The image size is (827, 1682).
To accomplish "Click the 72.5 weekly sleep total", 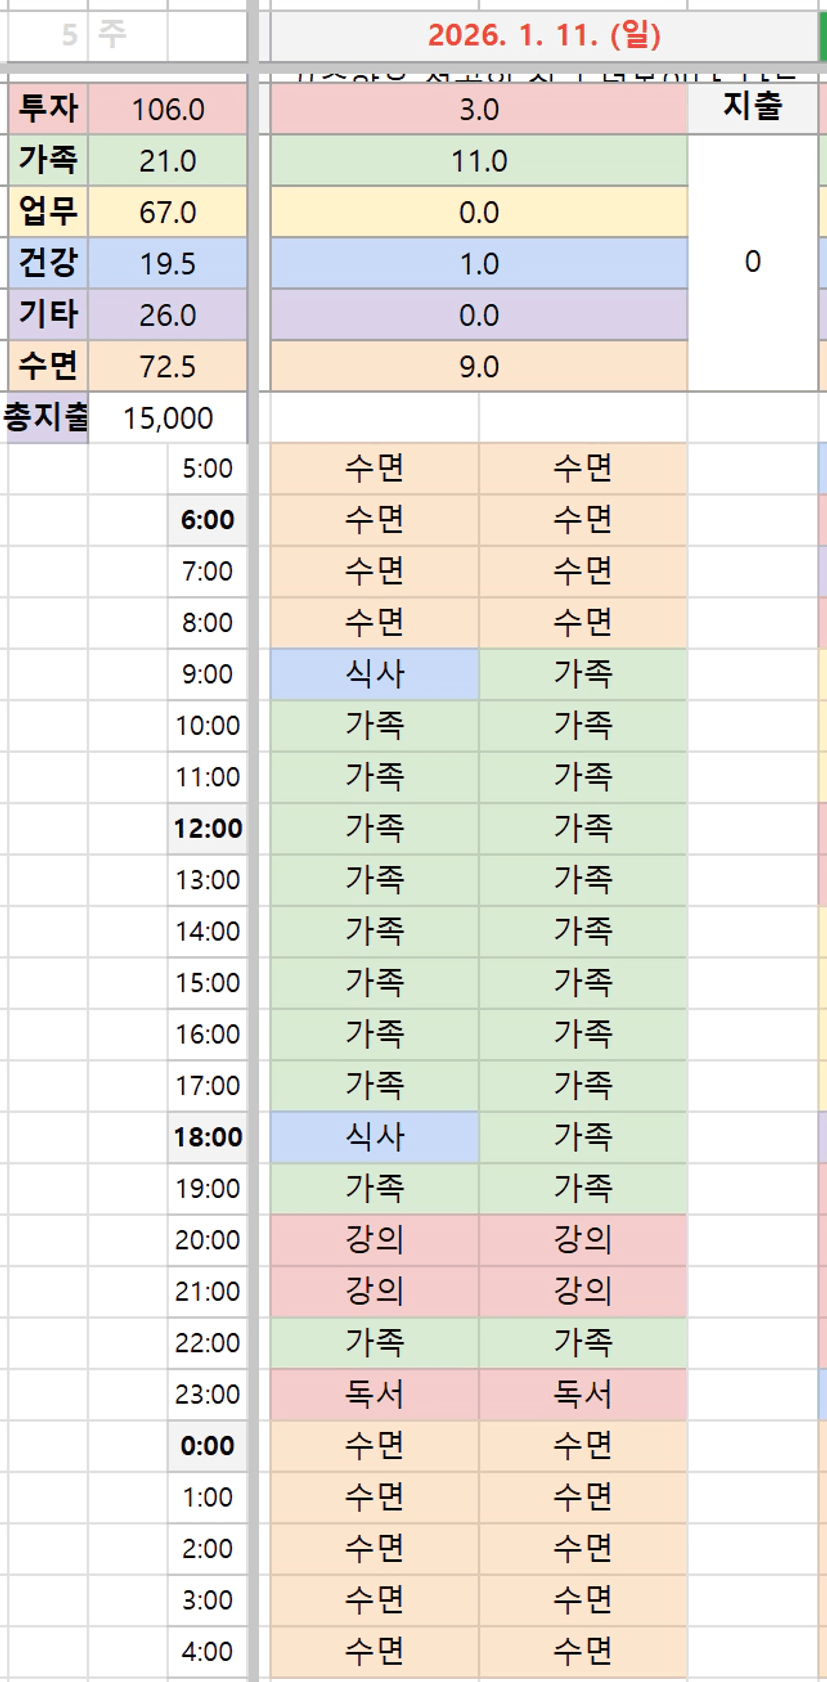I will pyautogui.click(x=168, y=366).
